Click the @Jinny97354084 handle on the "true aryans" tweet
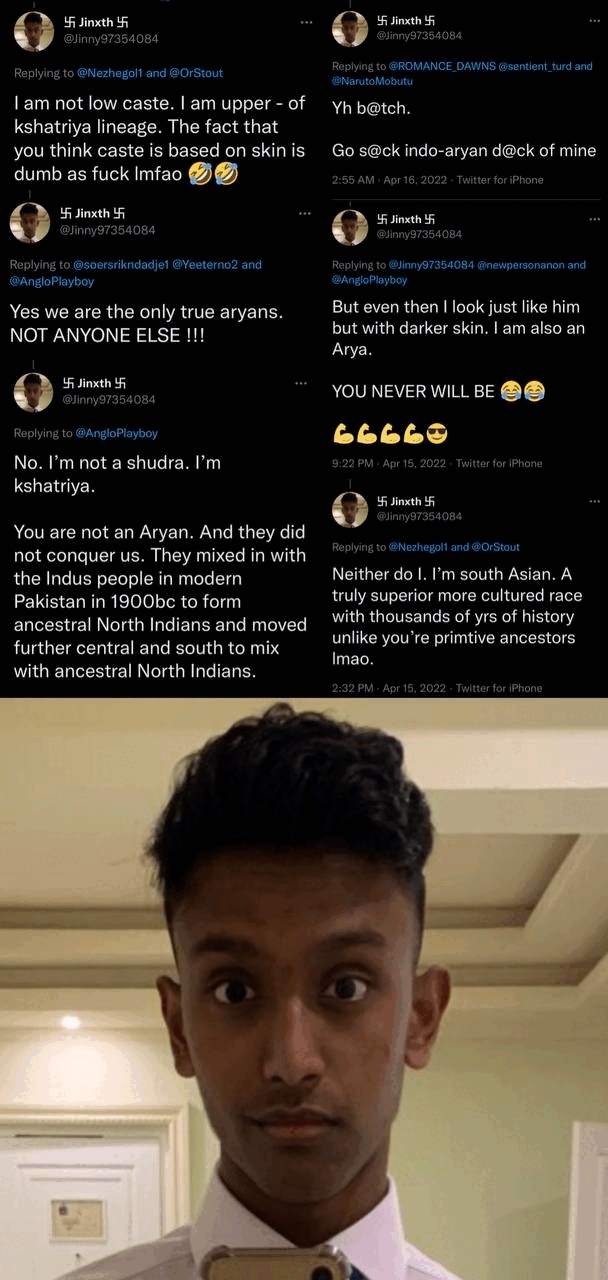This screenshot has width=608, height=1280. (108, 229)
